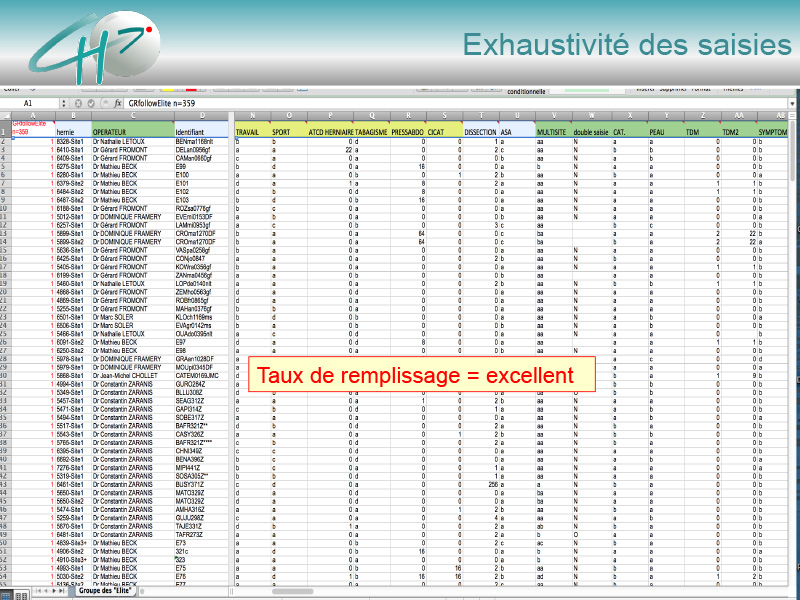Click the DISSECTION header cell
The height and width of the screenshot is (600, 800).
point(481,129)
